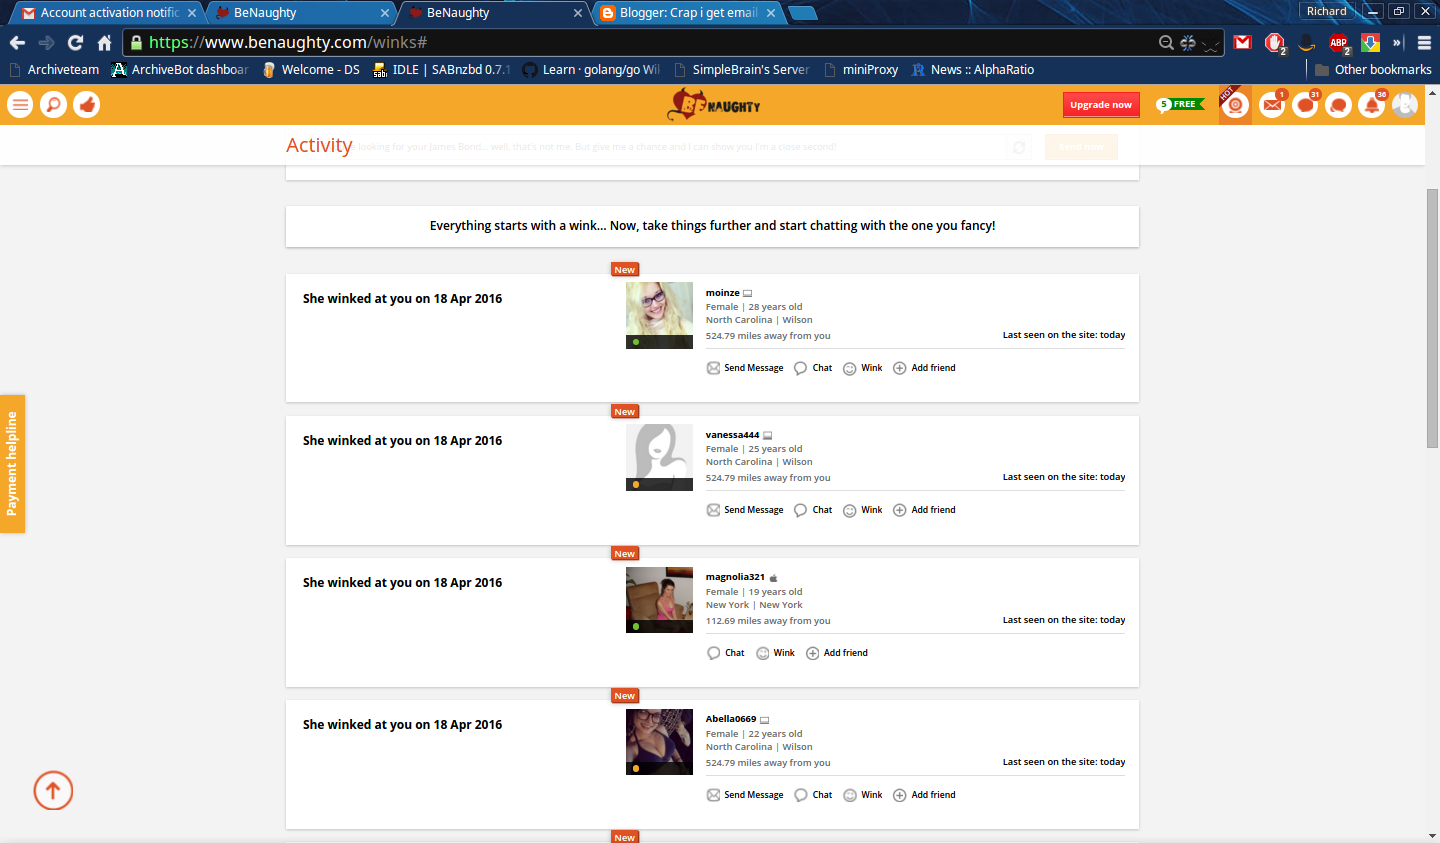Open the ArchiveBot dashboard bookmark
Viewport: 1440px width, 843px height.
(x=180, y=69)
